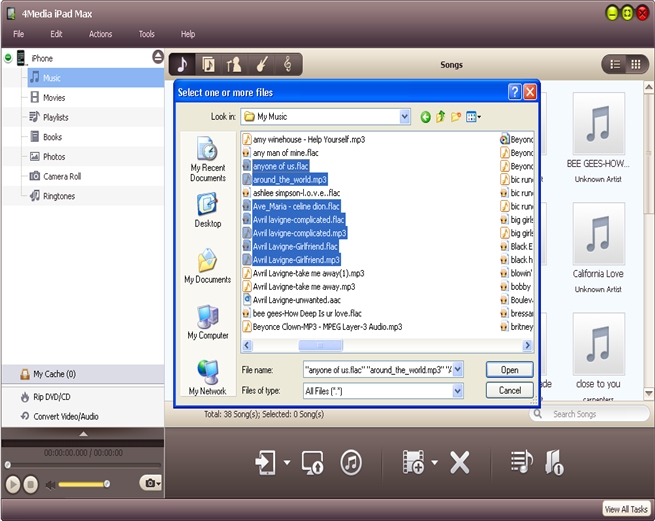This screenshot has width=655, height=521.
Task: Open the Tools menu
Action: (x=147, y=34)
